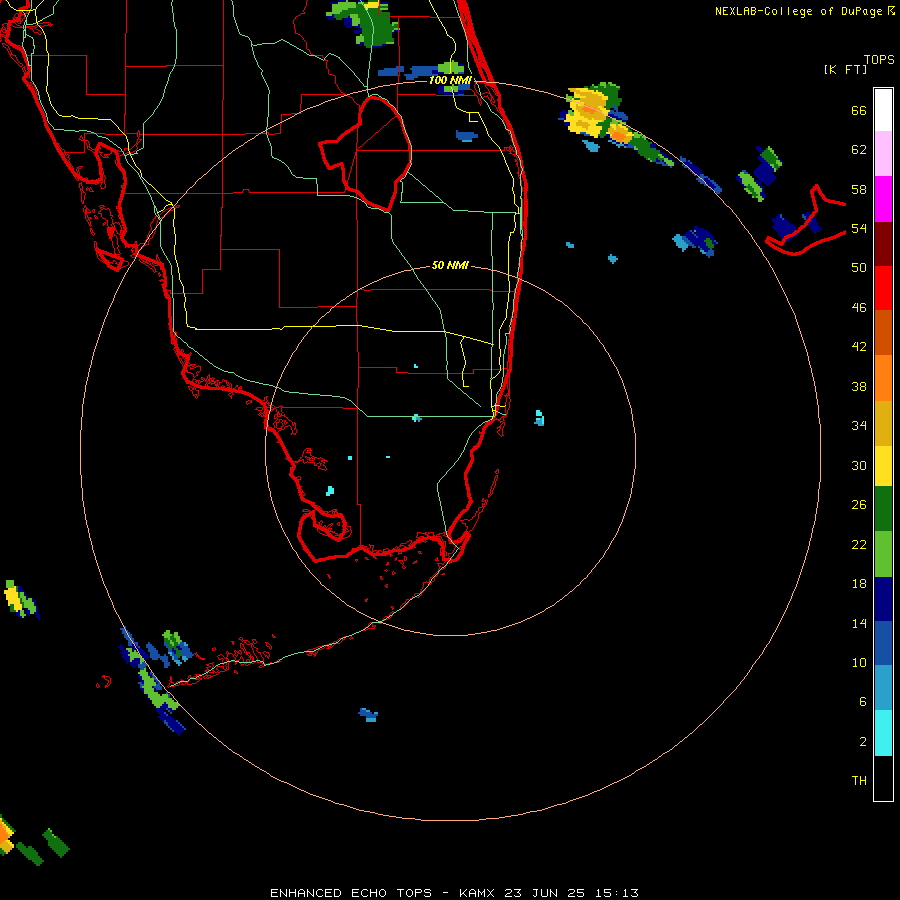Viewport: 900px width, 900px height.
Task: Click the 2 legend number
Action: tap(863, 742)
